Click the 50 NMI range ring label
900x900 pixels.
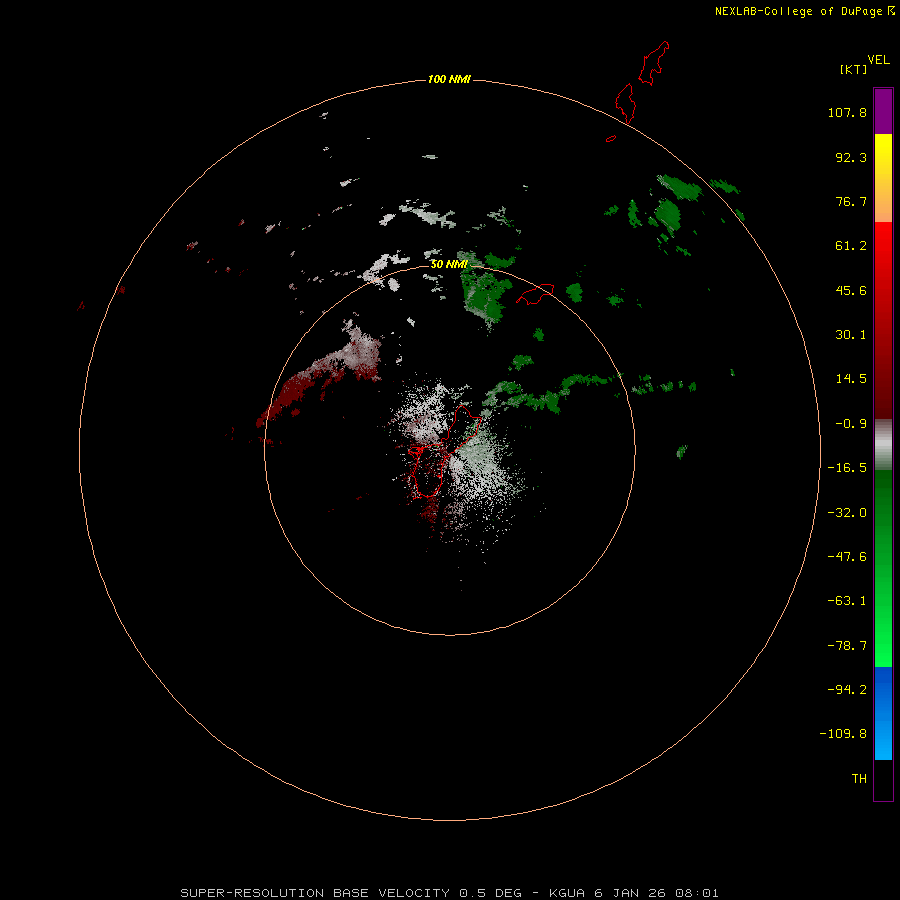(449, 264)
